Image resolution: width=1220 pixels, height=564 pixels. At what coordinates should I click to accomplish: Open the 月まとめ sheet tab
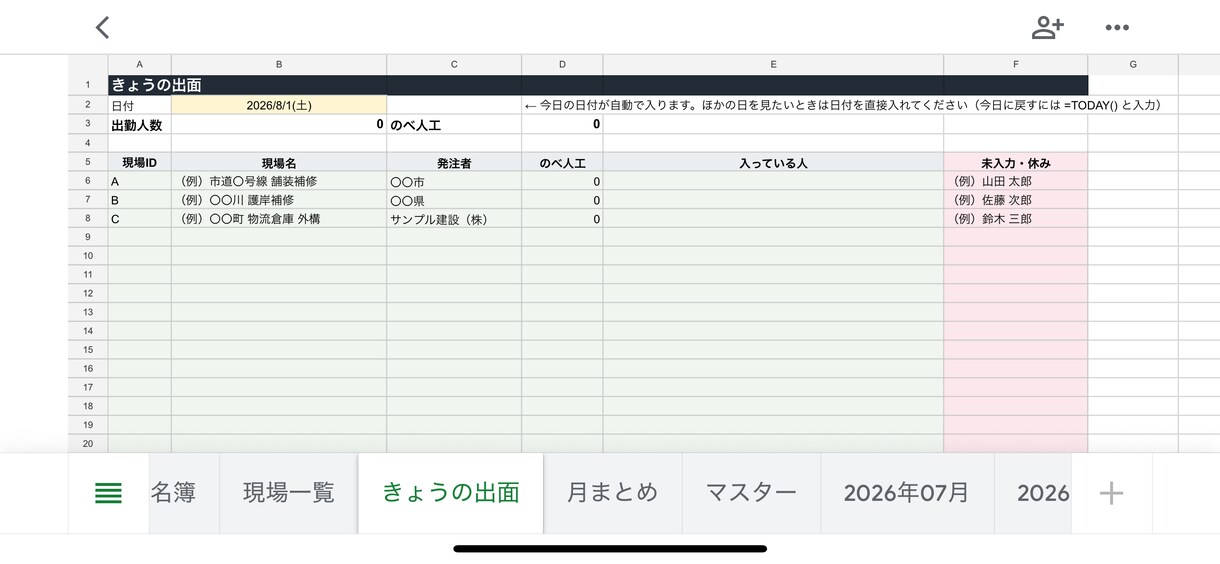(x=613, y=493)
